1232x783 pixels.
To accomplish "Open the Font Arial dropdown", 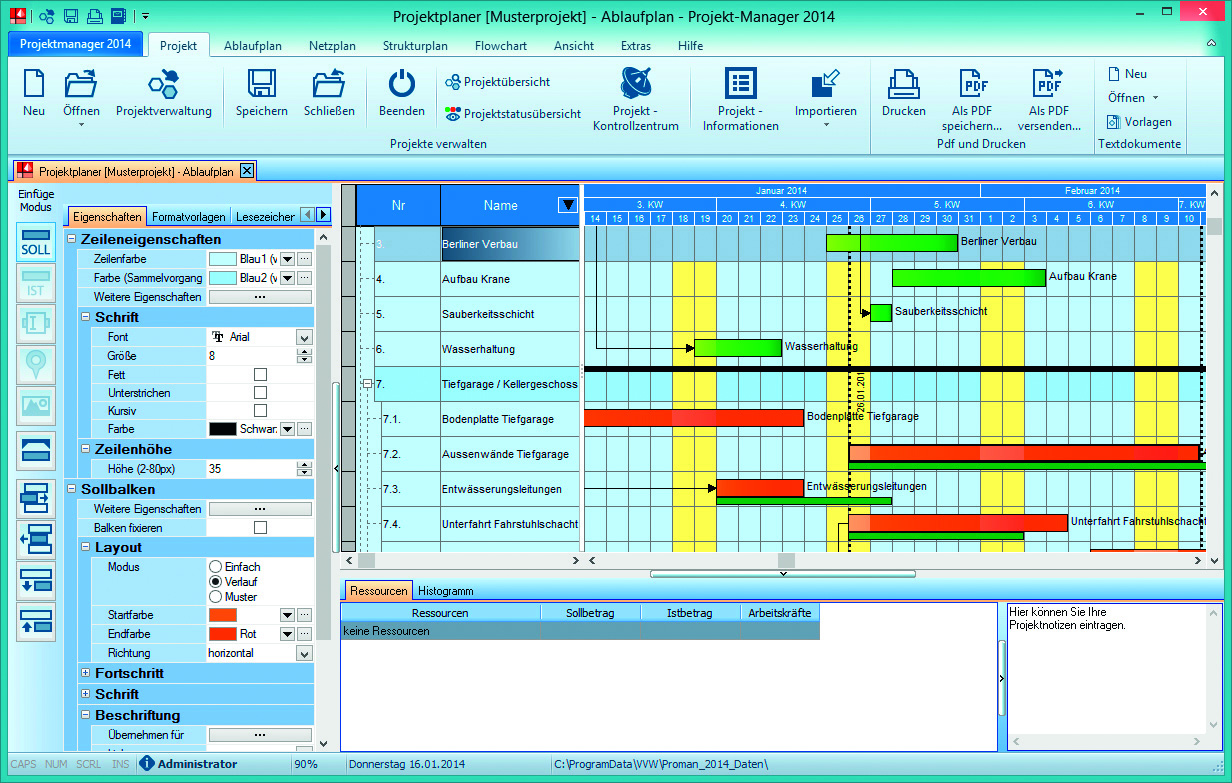I will pos(304,338).
